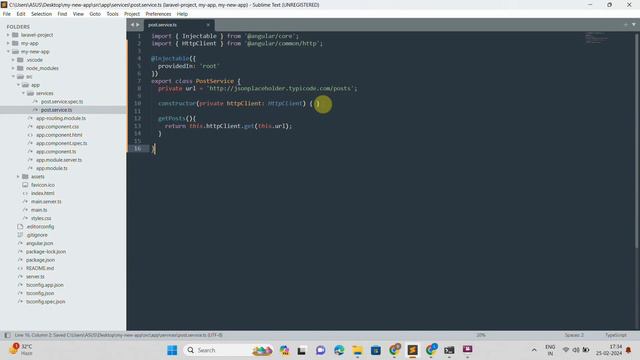Change syntax via TypeScript status label
The width and height of the screenshot is (640, 360).
(x=616, y=335)
